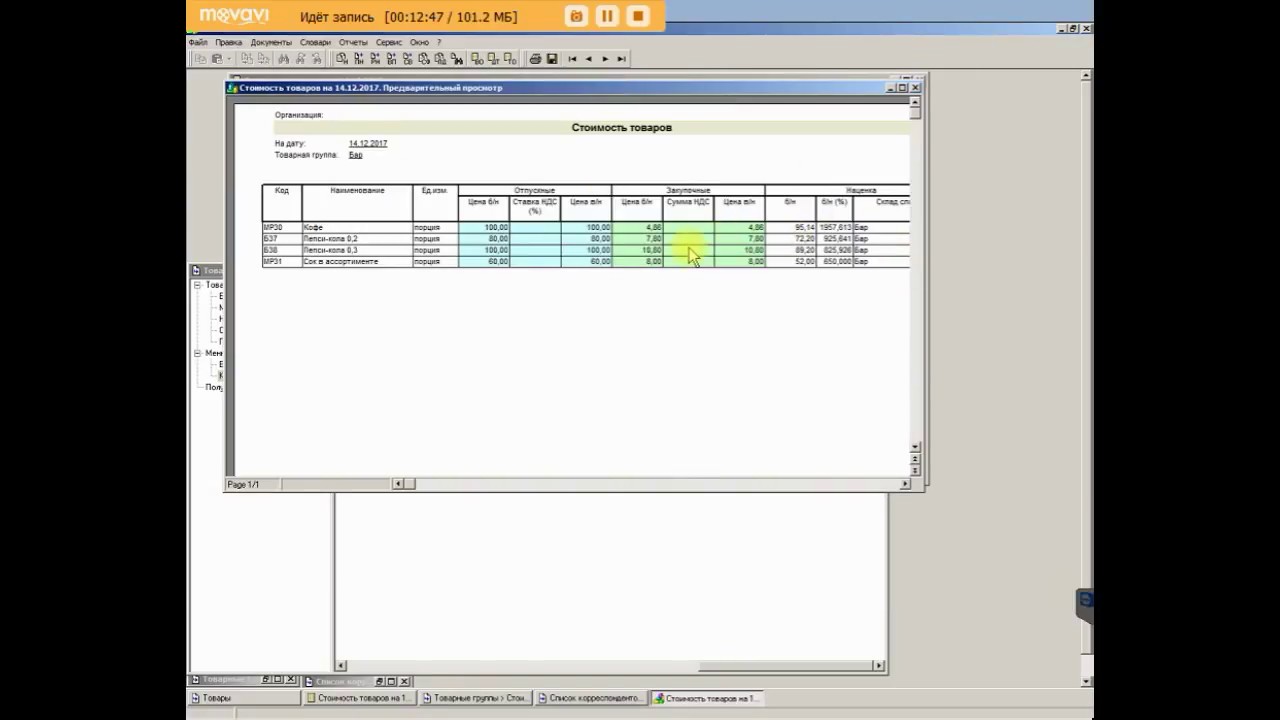Image resolution: width=1280 pixels, height=720 pixels.
Task: Click the new document ПН icon
Action: click(358, 59)
